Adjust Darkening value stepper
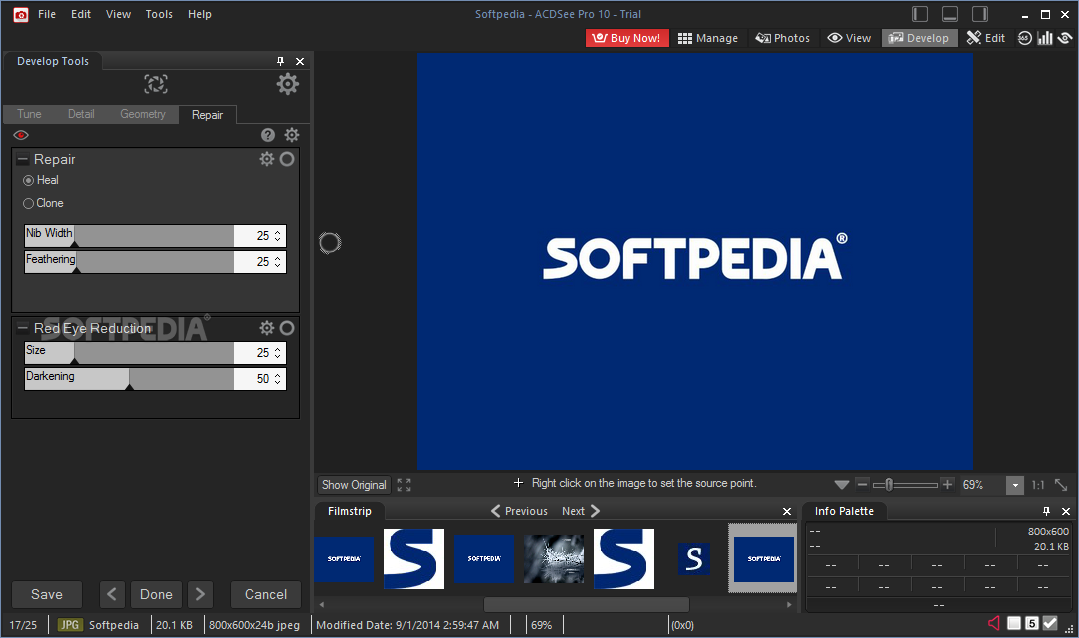Viewport: 1079px width, 638px height. [x=277, y=379]
